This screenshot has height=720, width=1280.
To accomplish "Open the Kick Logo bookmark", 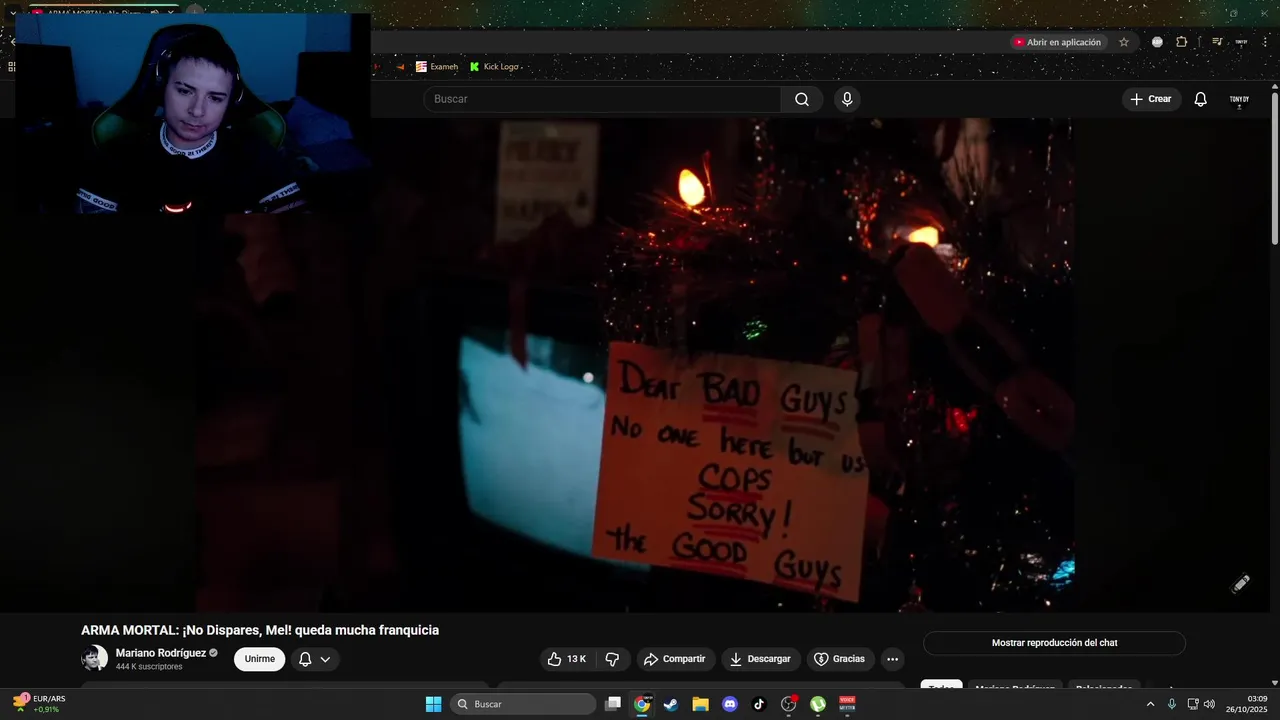I will tap(495, 67).
